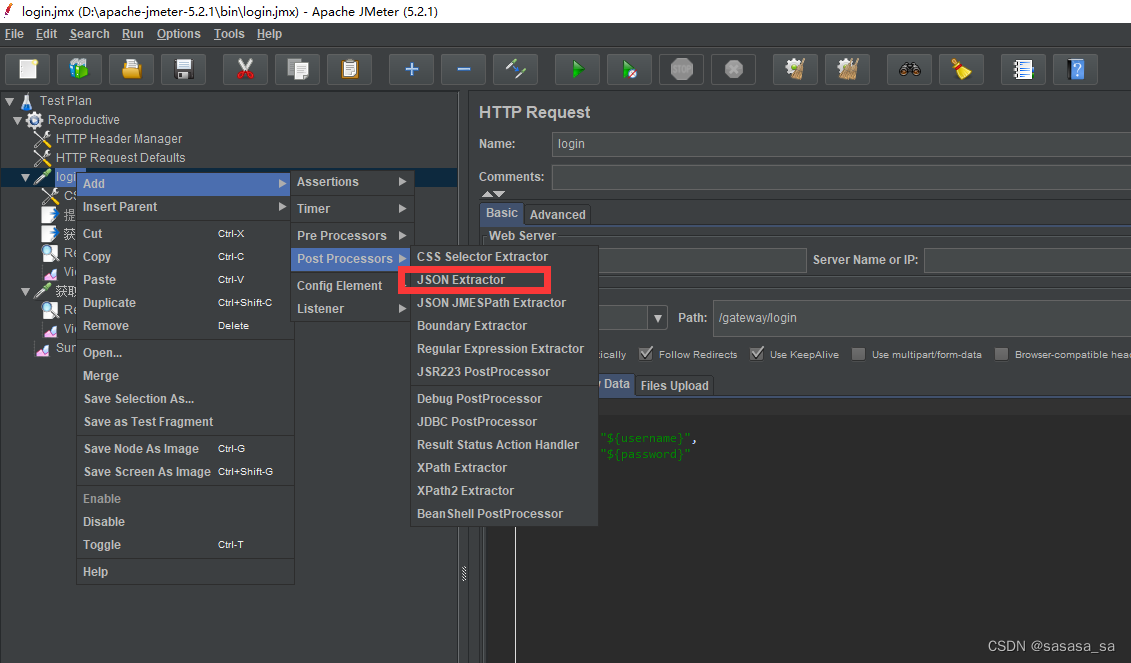Enable Browser-compatible headers checkbox
Image resolution: width=1131 pixels, height=663 pixels.
pyautogui.click(x=1001, y=354)
